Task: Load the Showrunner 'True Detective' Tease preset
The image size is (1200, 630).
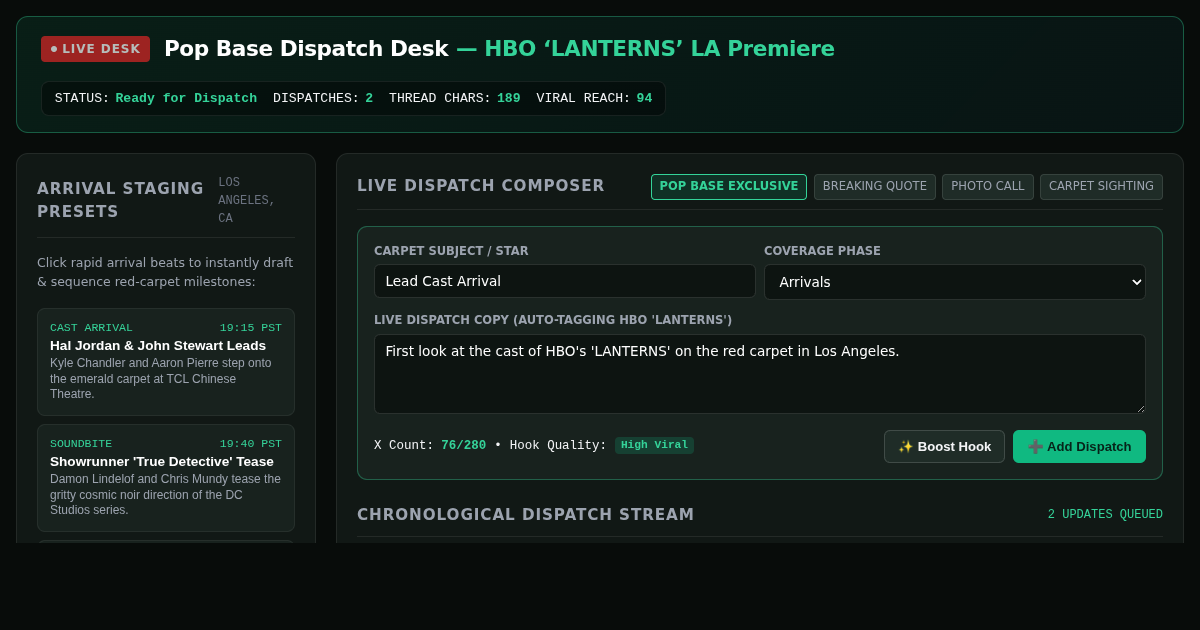Action: [x=166, y=478]
